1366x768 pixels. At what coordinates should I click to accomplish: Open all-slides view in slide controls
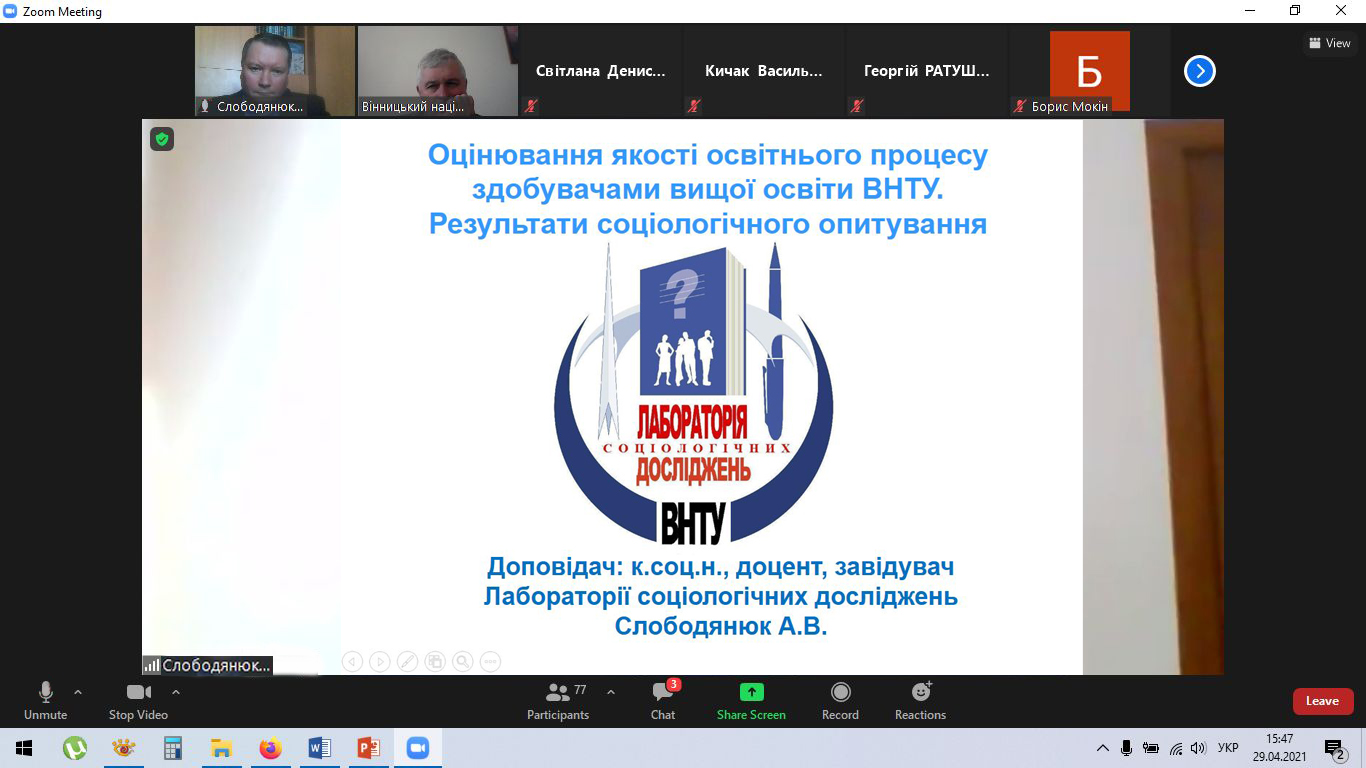(x=435, y=661)
